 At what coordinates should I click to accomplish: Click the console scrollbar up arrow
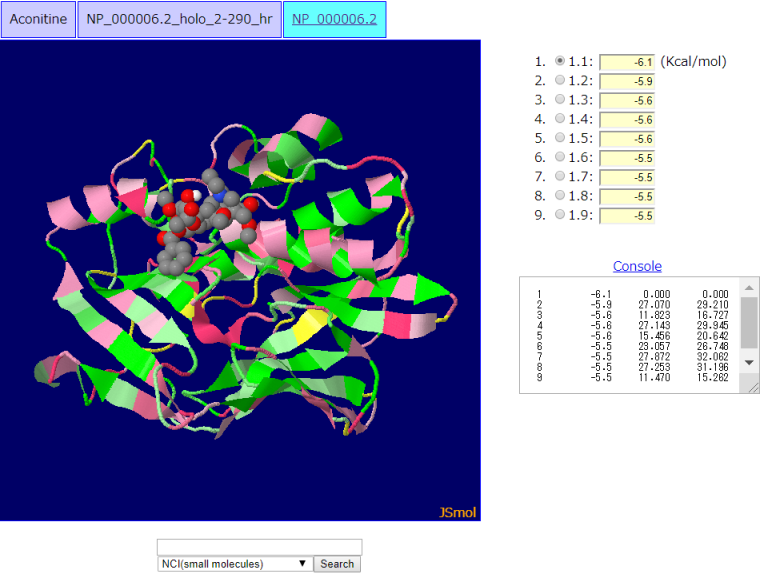pos(749,287)
